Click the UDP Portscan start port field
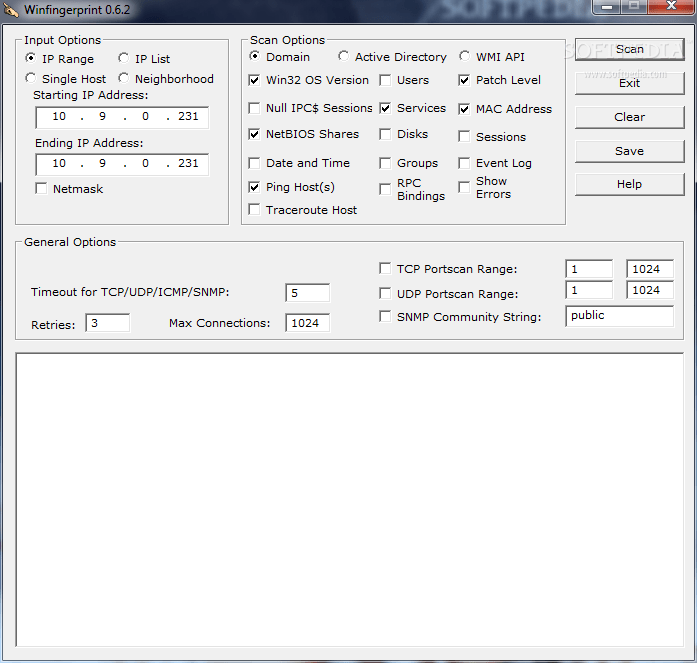Viewport: 697px width, 663px height. (589, 290)
